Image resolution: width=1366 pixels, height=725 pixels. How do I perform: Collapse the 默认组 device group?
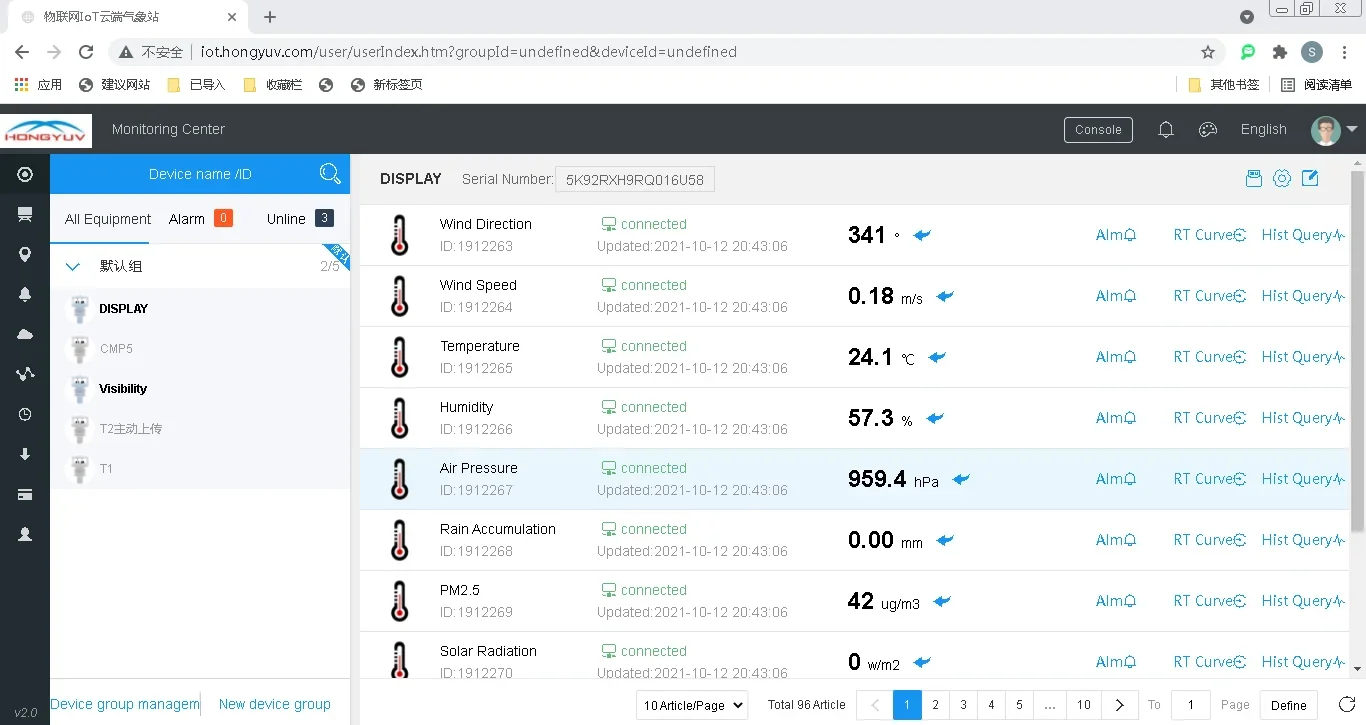click(x=72, y=267)
